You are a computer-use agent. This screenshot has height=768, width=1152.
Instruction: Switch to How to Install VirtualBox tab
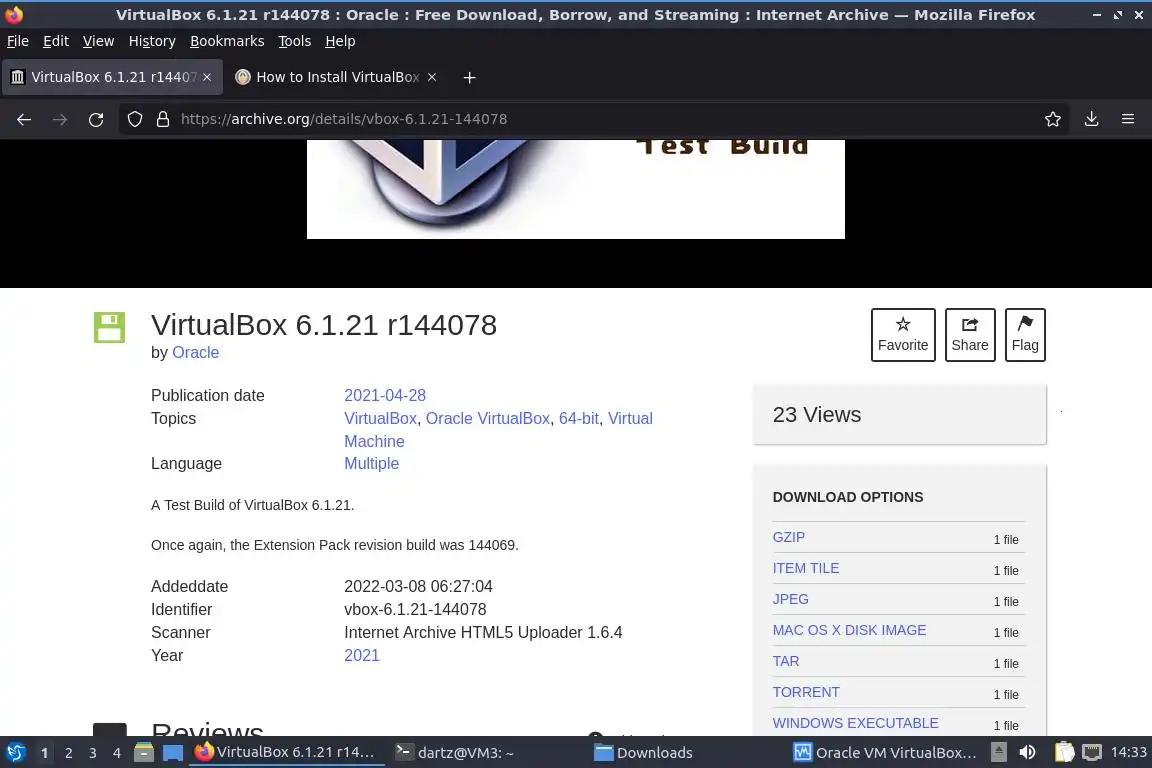(x=337, y=77)
